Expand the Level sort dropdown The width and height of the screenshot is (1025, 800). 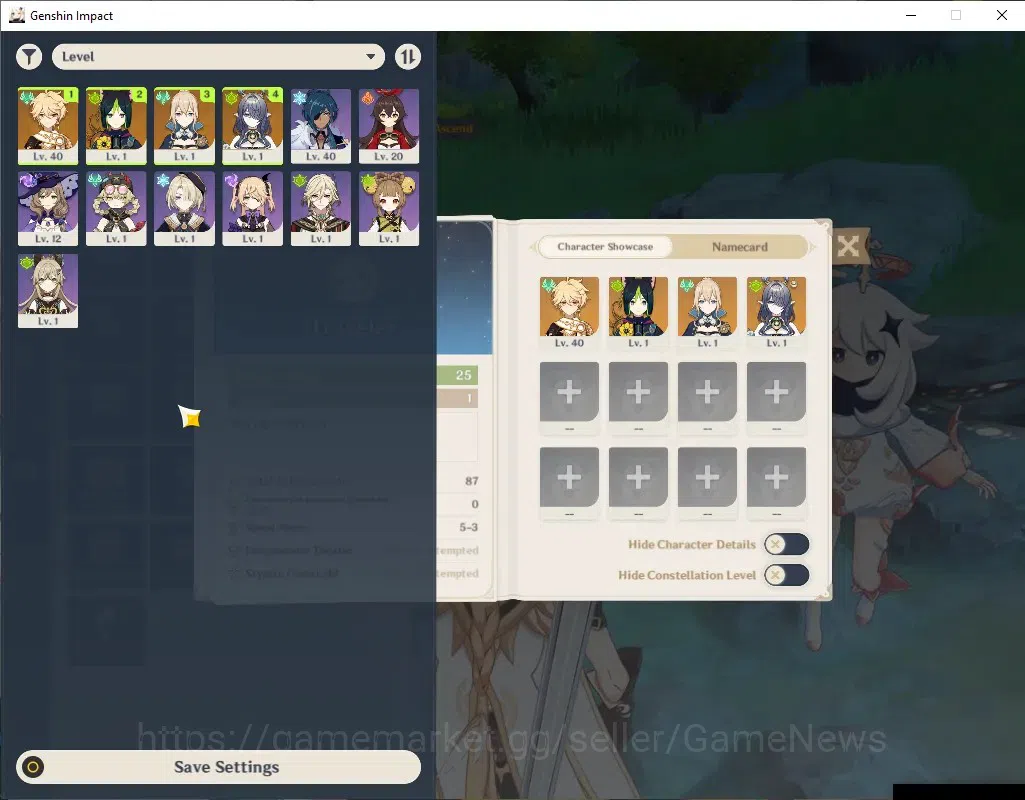click(218, 57)
